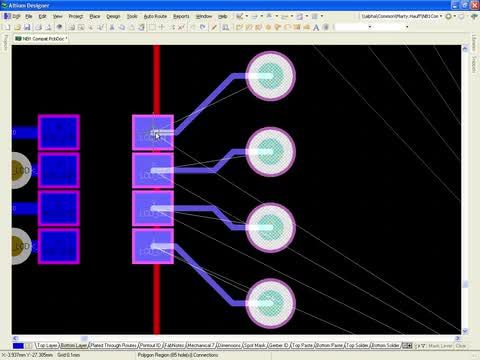The height and width of the screenshot is (360, 480).
Task: Open the Snippets side panel tab
Action: coord(474,64)
